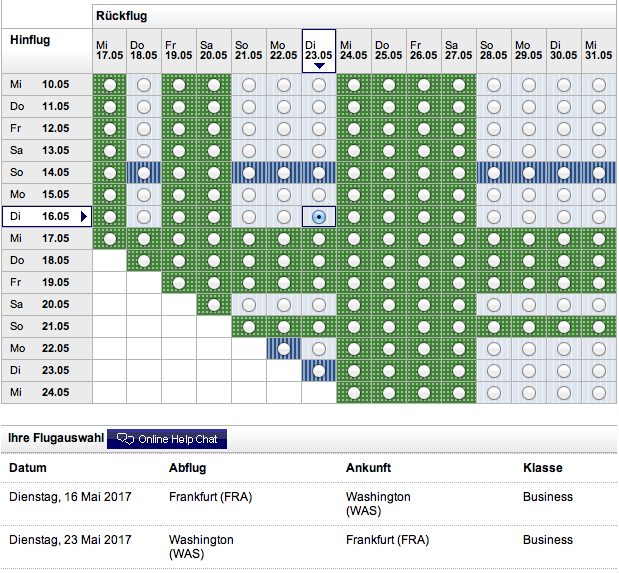Click the selected Di 16.05 / Di 23.05 radio

(x=319, y=217)
